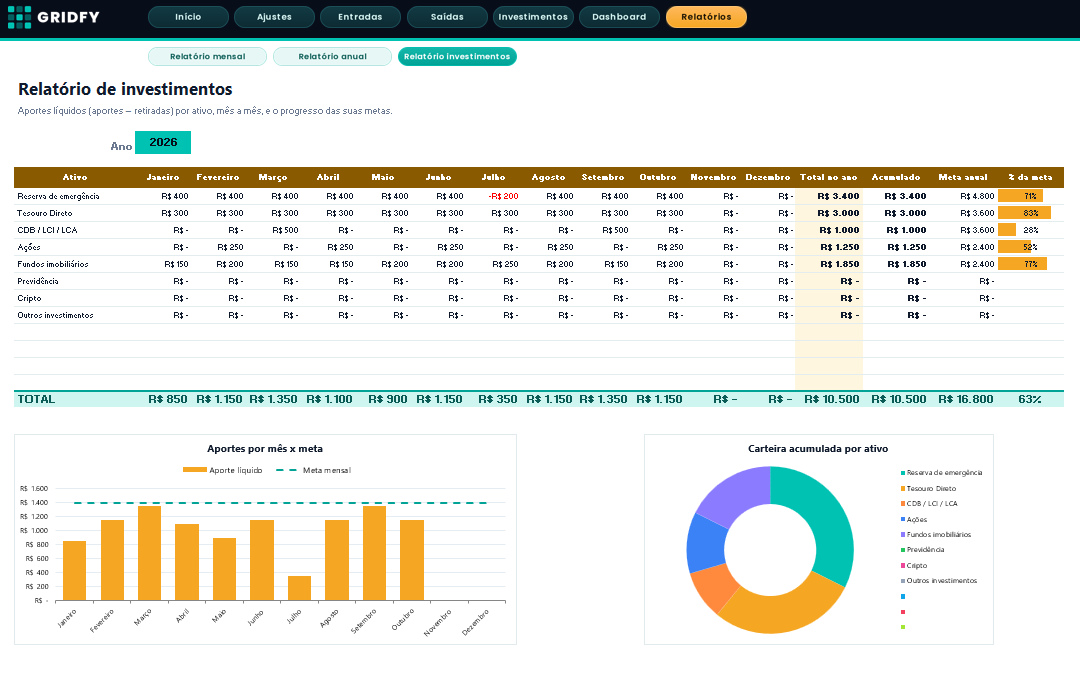Screen dimensions: 1080x674
Task: Click the Ativo column header
Action: tap(75, 177)
